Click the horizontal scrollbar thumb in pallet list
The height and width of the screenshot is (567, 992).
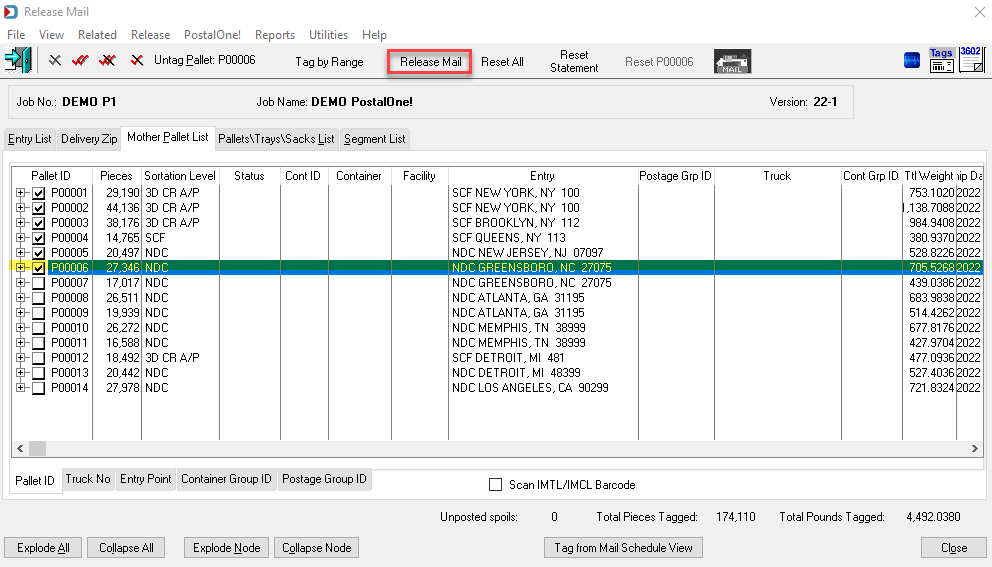pos(37,449)
